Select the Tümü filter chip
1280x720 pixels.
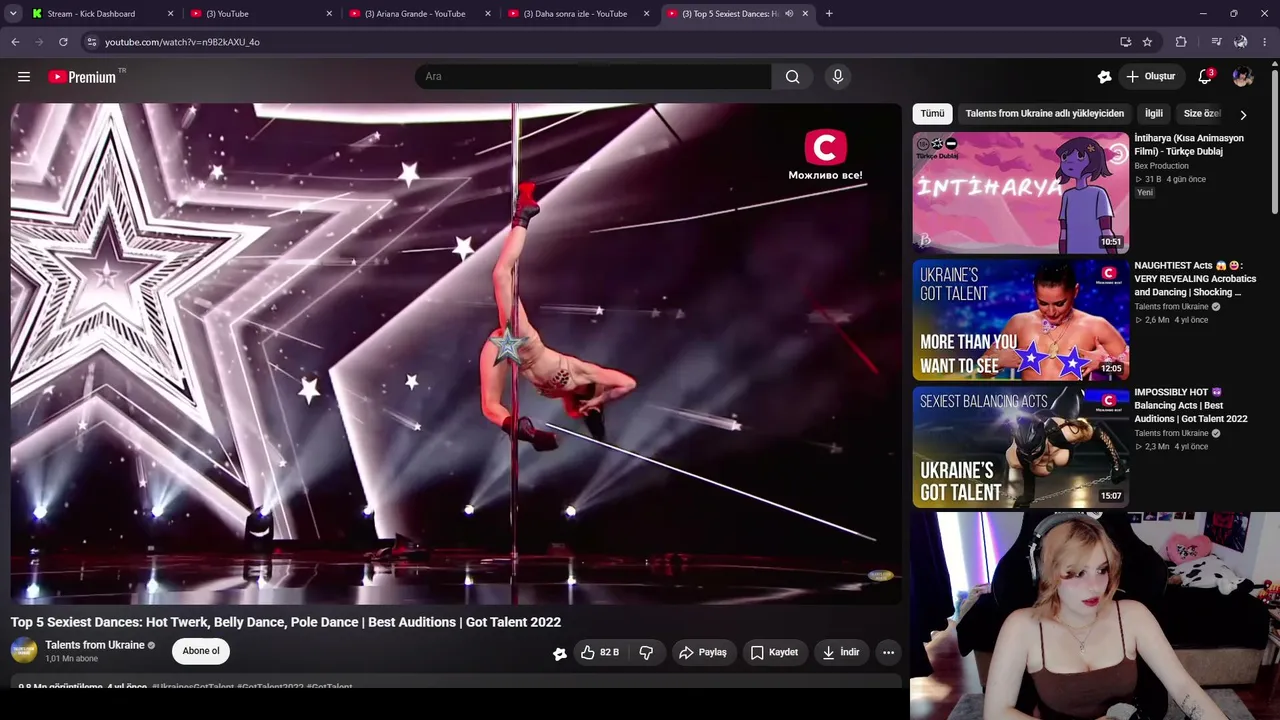click(932, 114)
